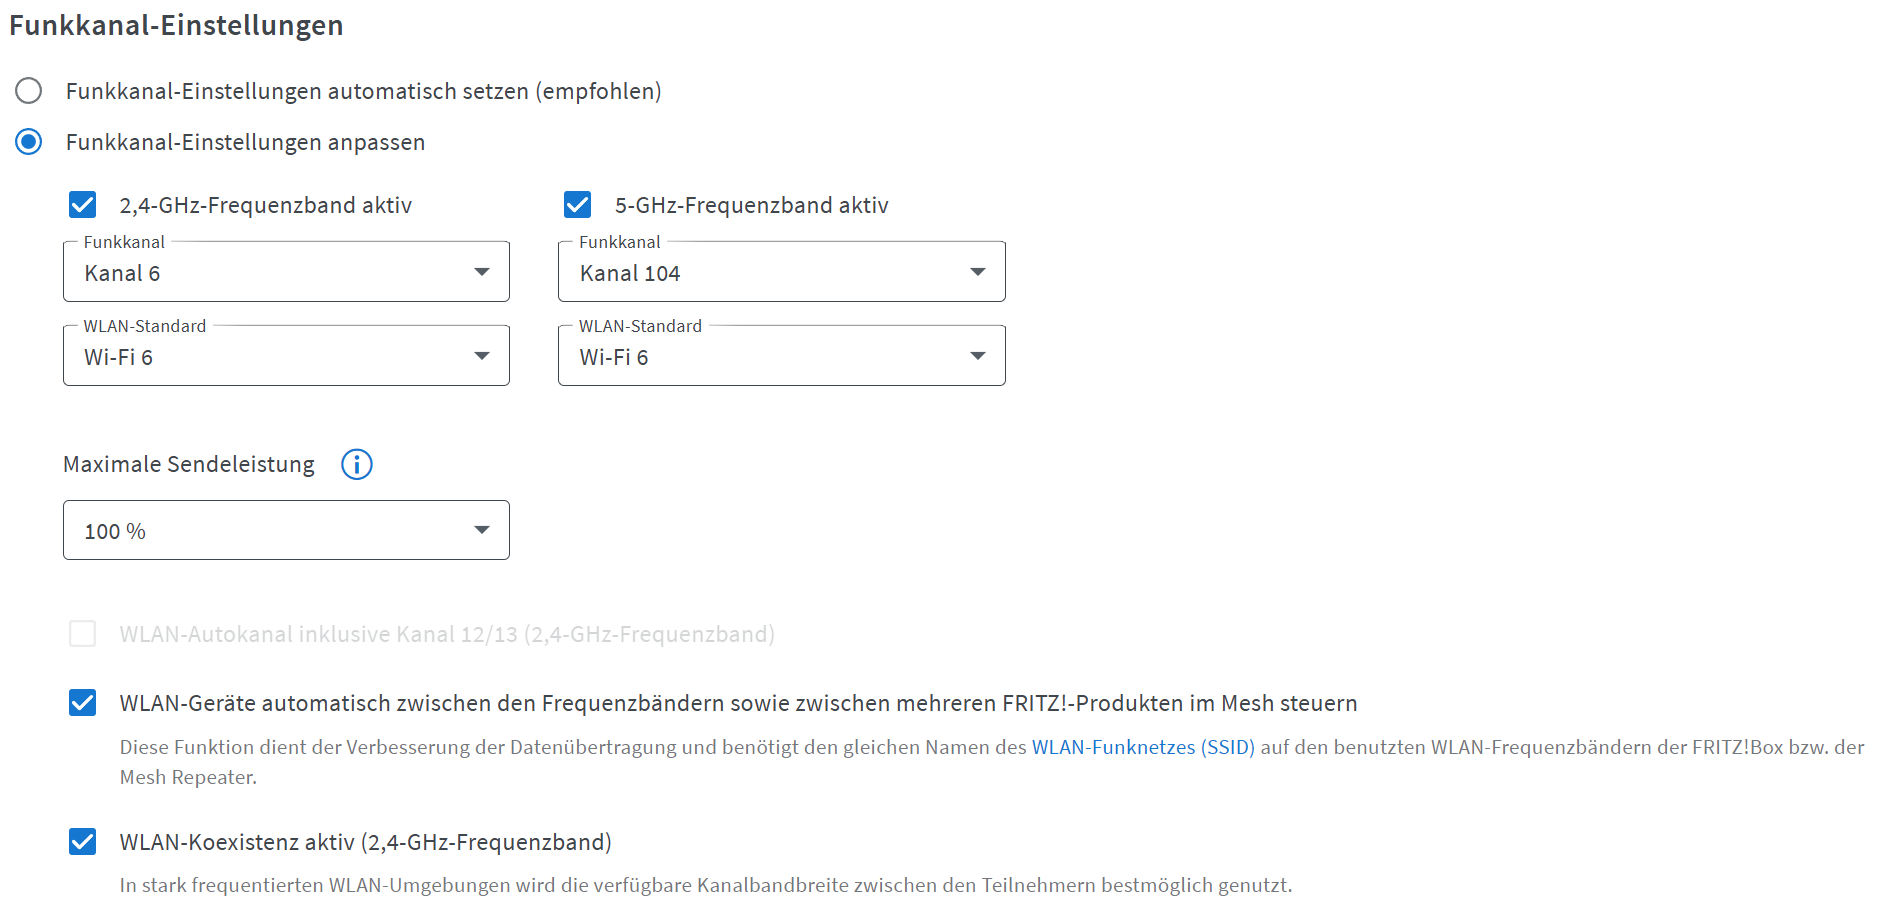Select the Funkkanal-Einstellungen anpassen radio button

point(29,142)
